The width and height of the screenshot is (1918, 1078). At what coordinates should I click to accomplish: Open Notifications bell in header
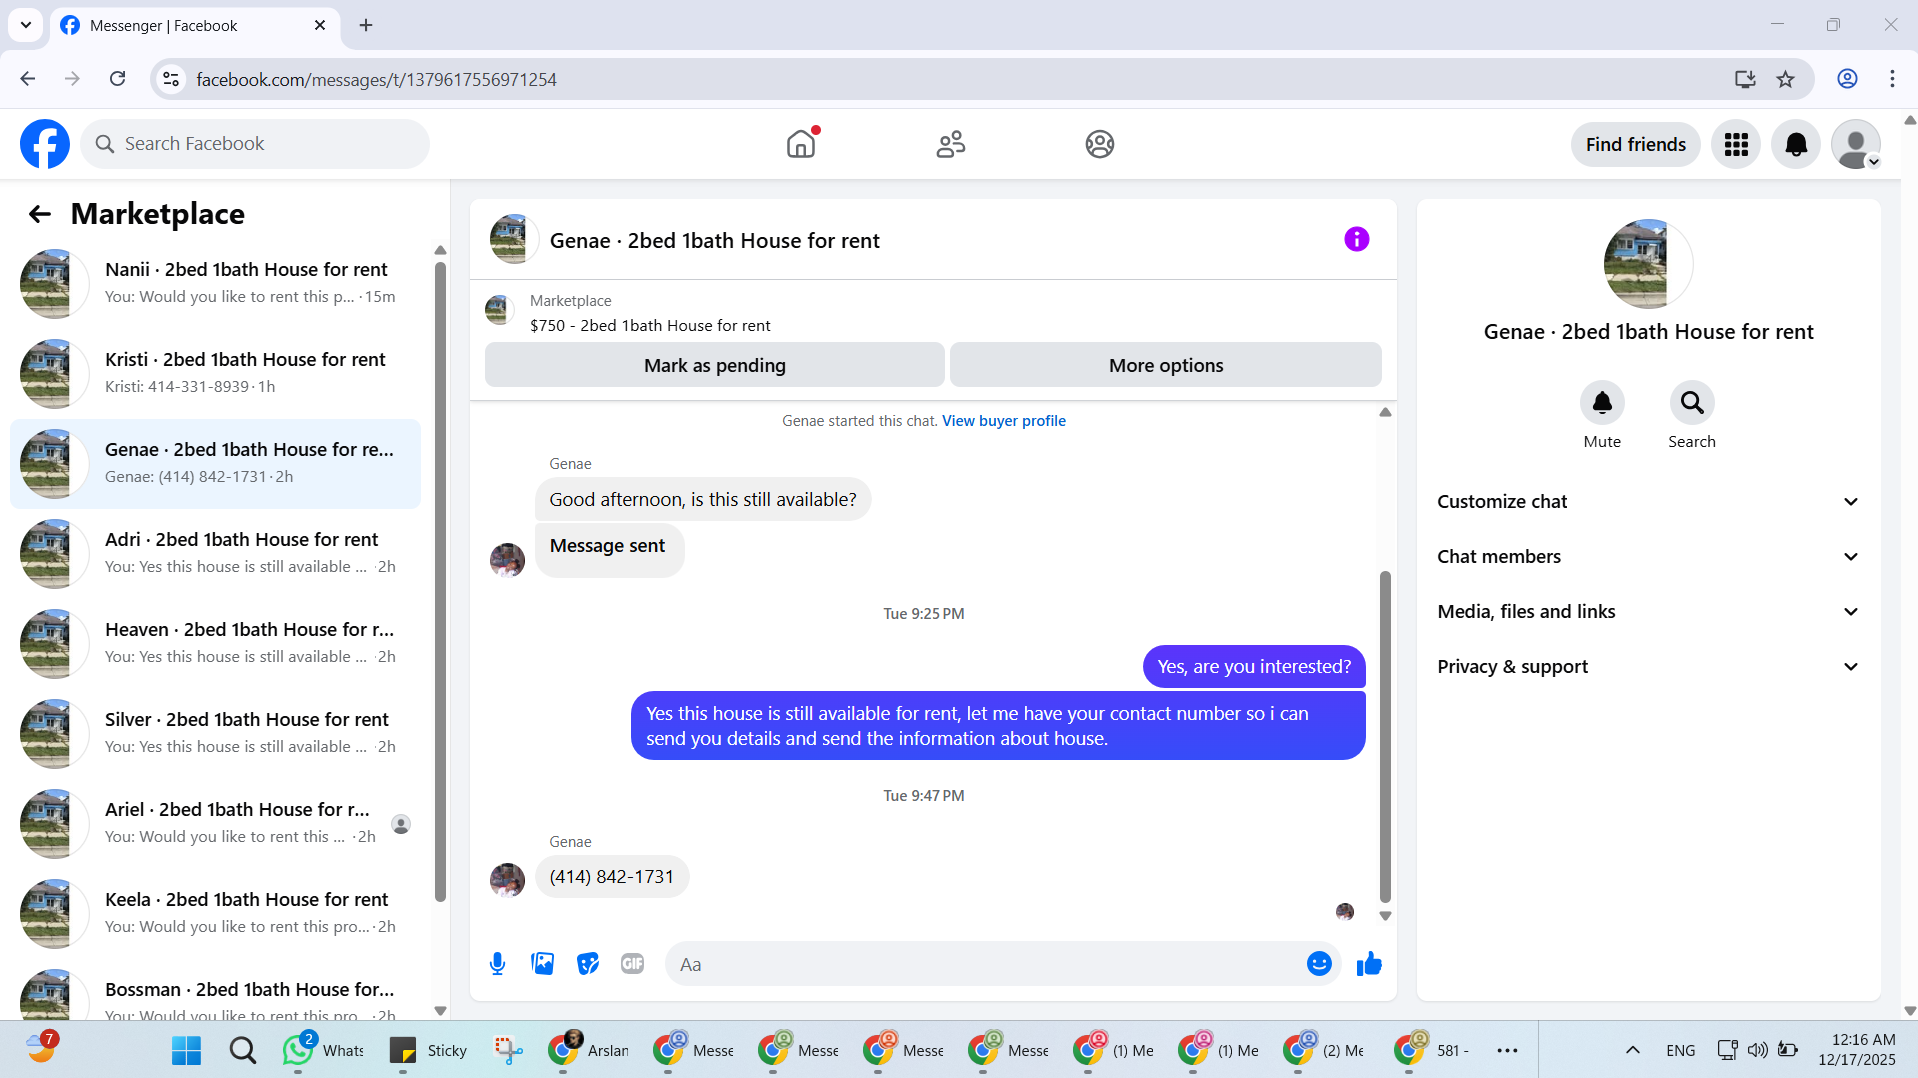(1796, 144)
